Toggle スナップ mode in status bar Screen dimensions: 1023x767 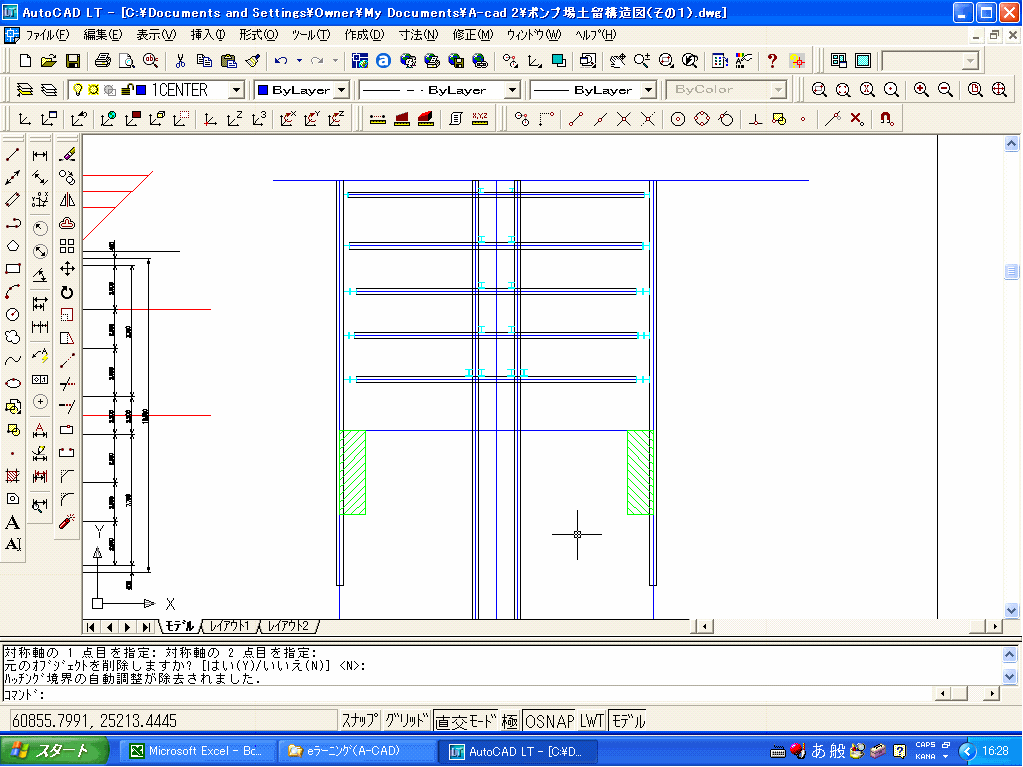click(x=359, y=721)
